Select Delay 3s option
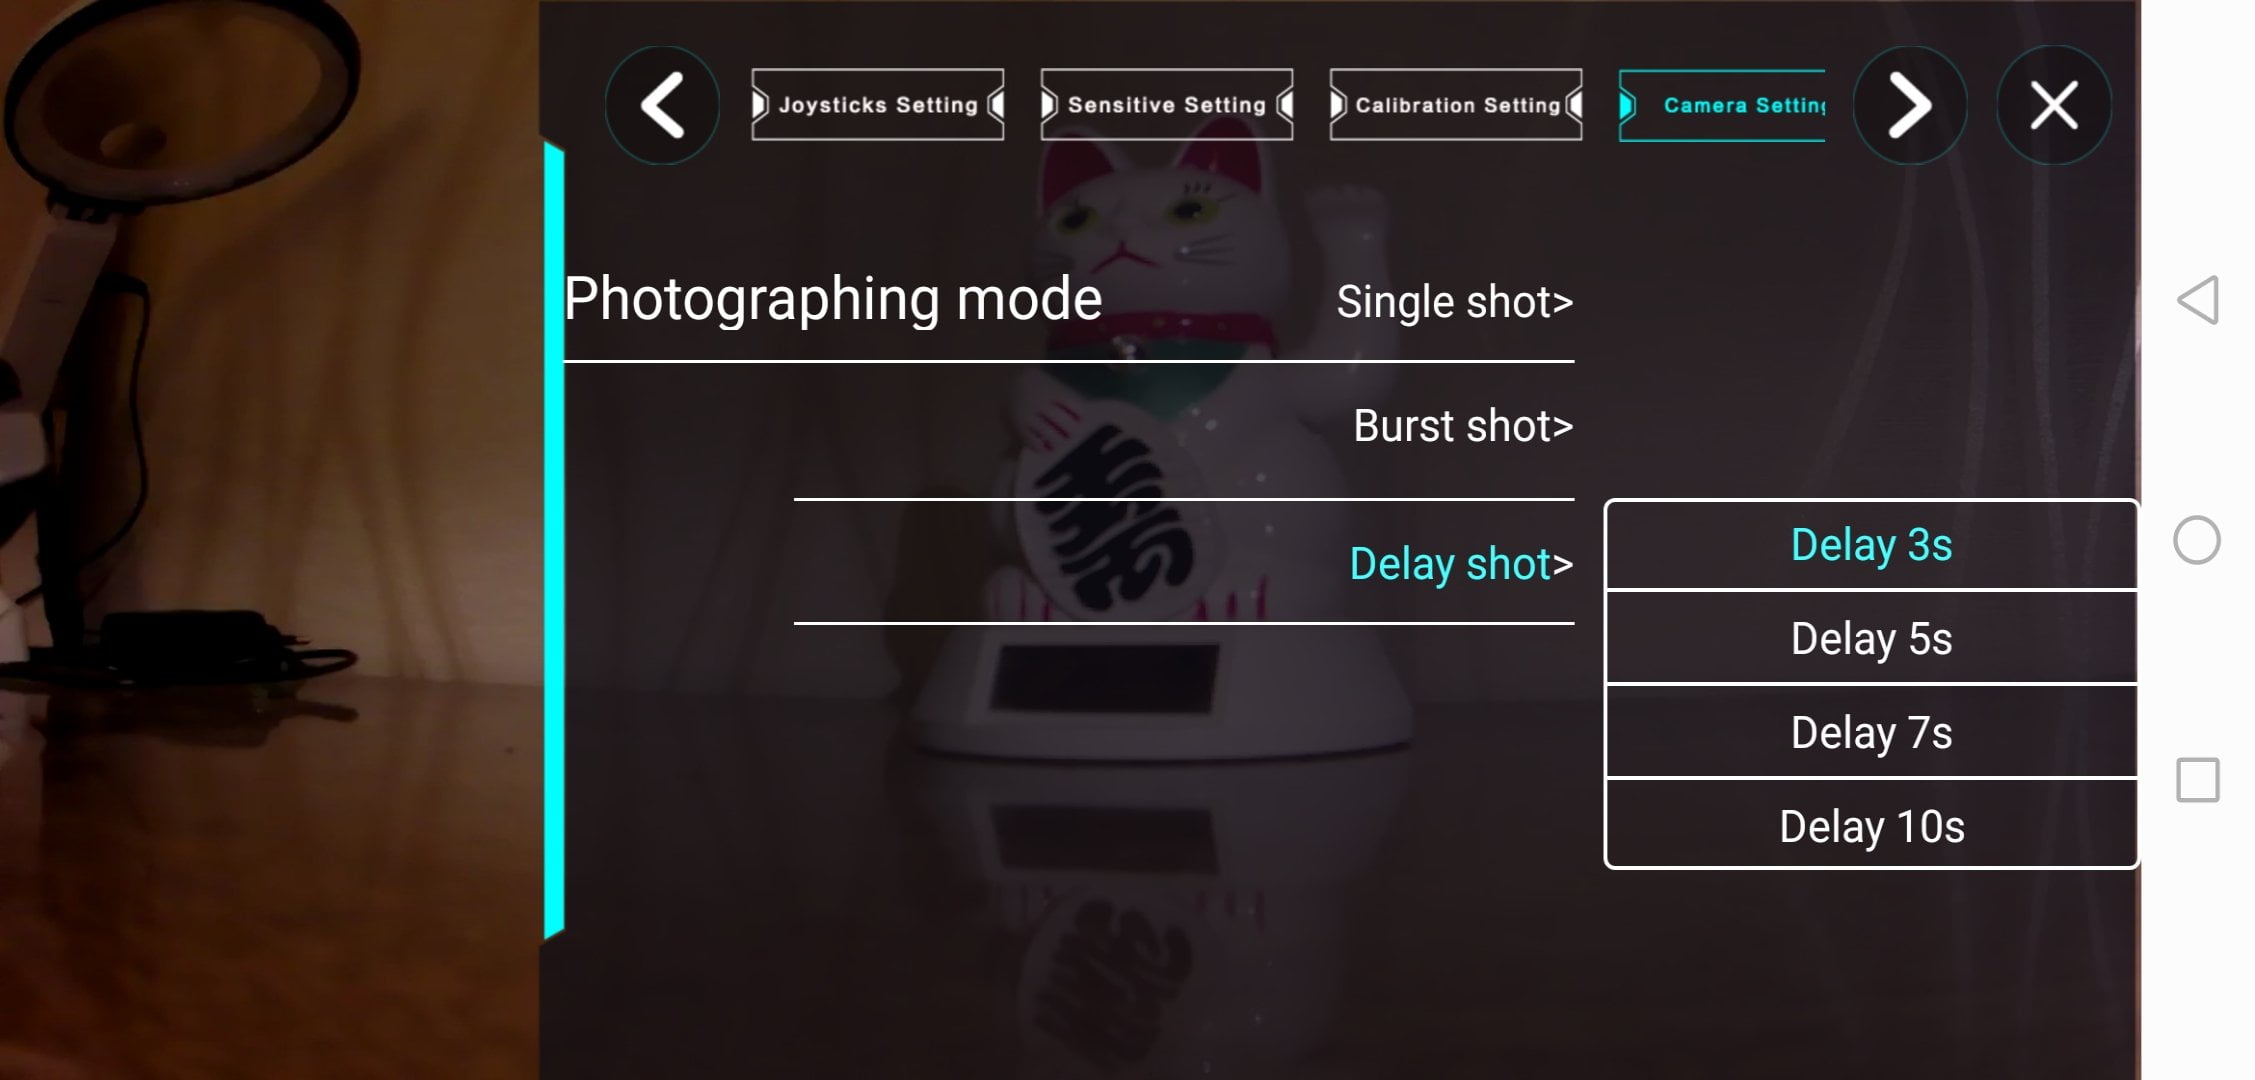The width and height of the screenshot is (2255, 1080). [1871, 545]
